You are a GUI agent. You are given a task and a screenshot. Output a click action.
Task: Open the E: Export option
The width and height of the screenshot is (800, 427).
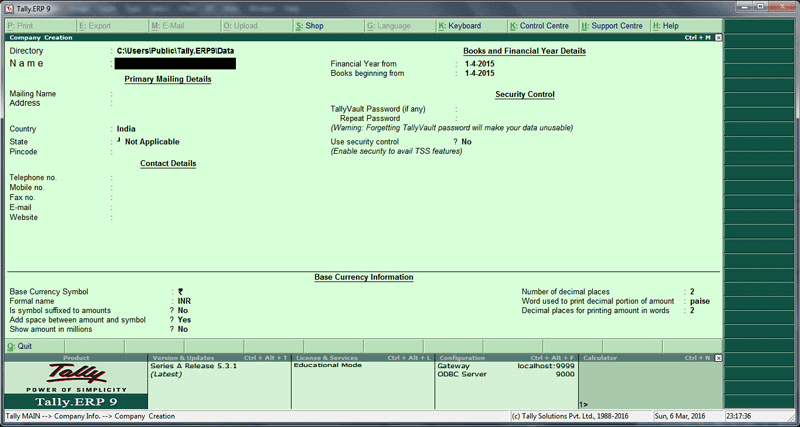[113, 26]
